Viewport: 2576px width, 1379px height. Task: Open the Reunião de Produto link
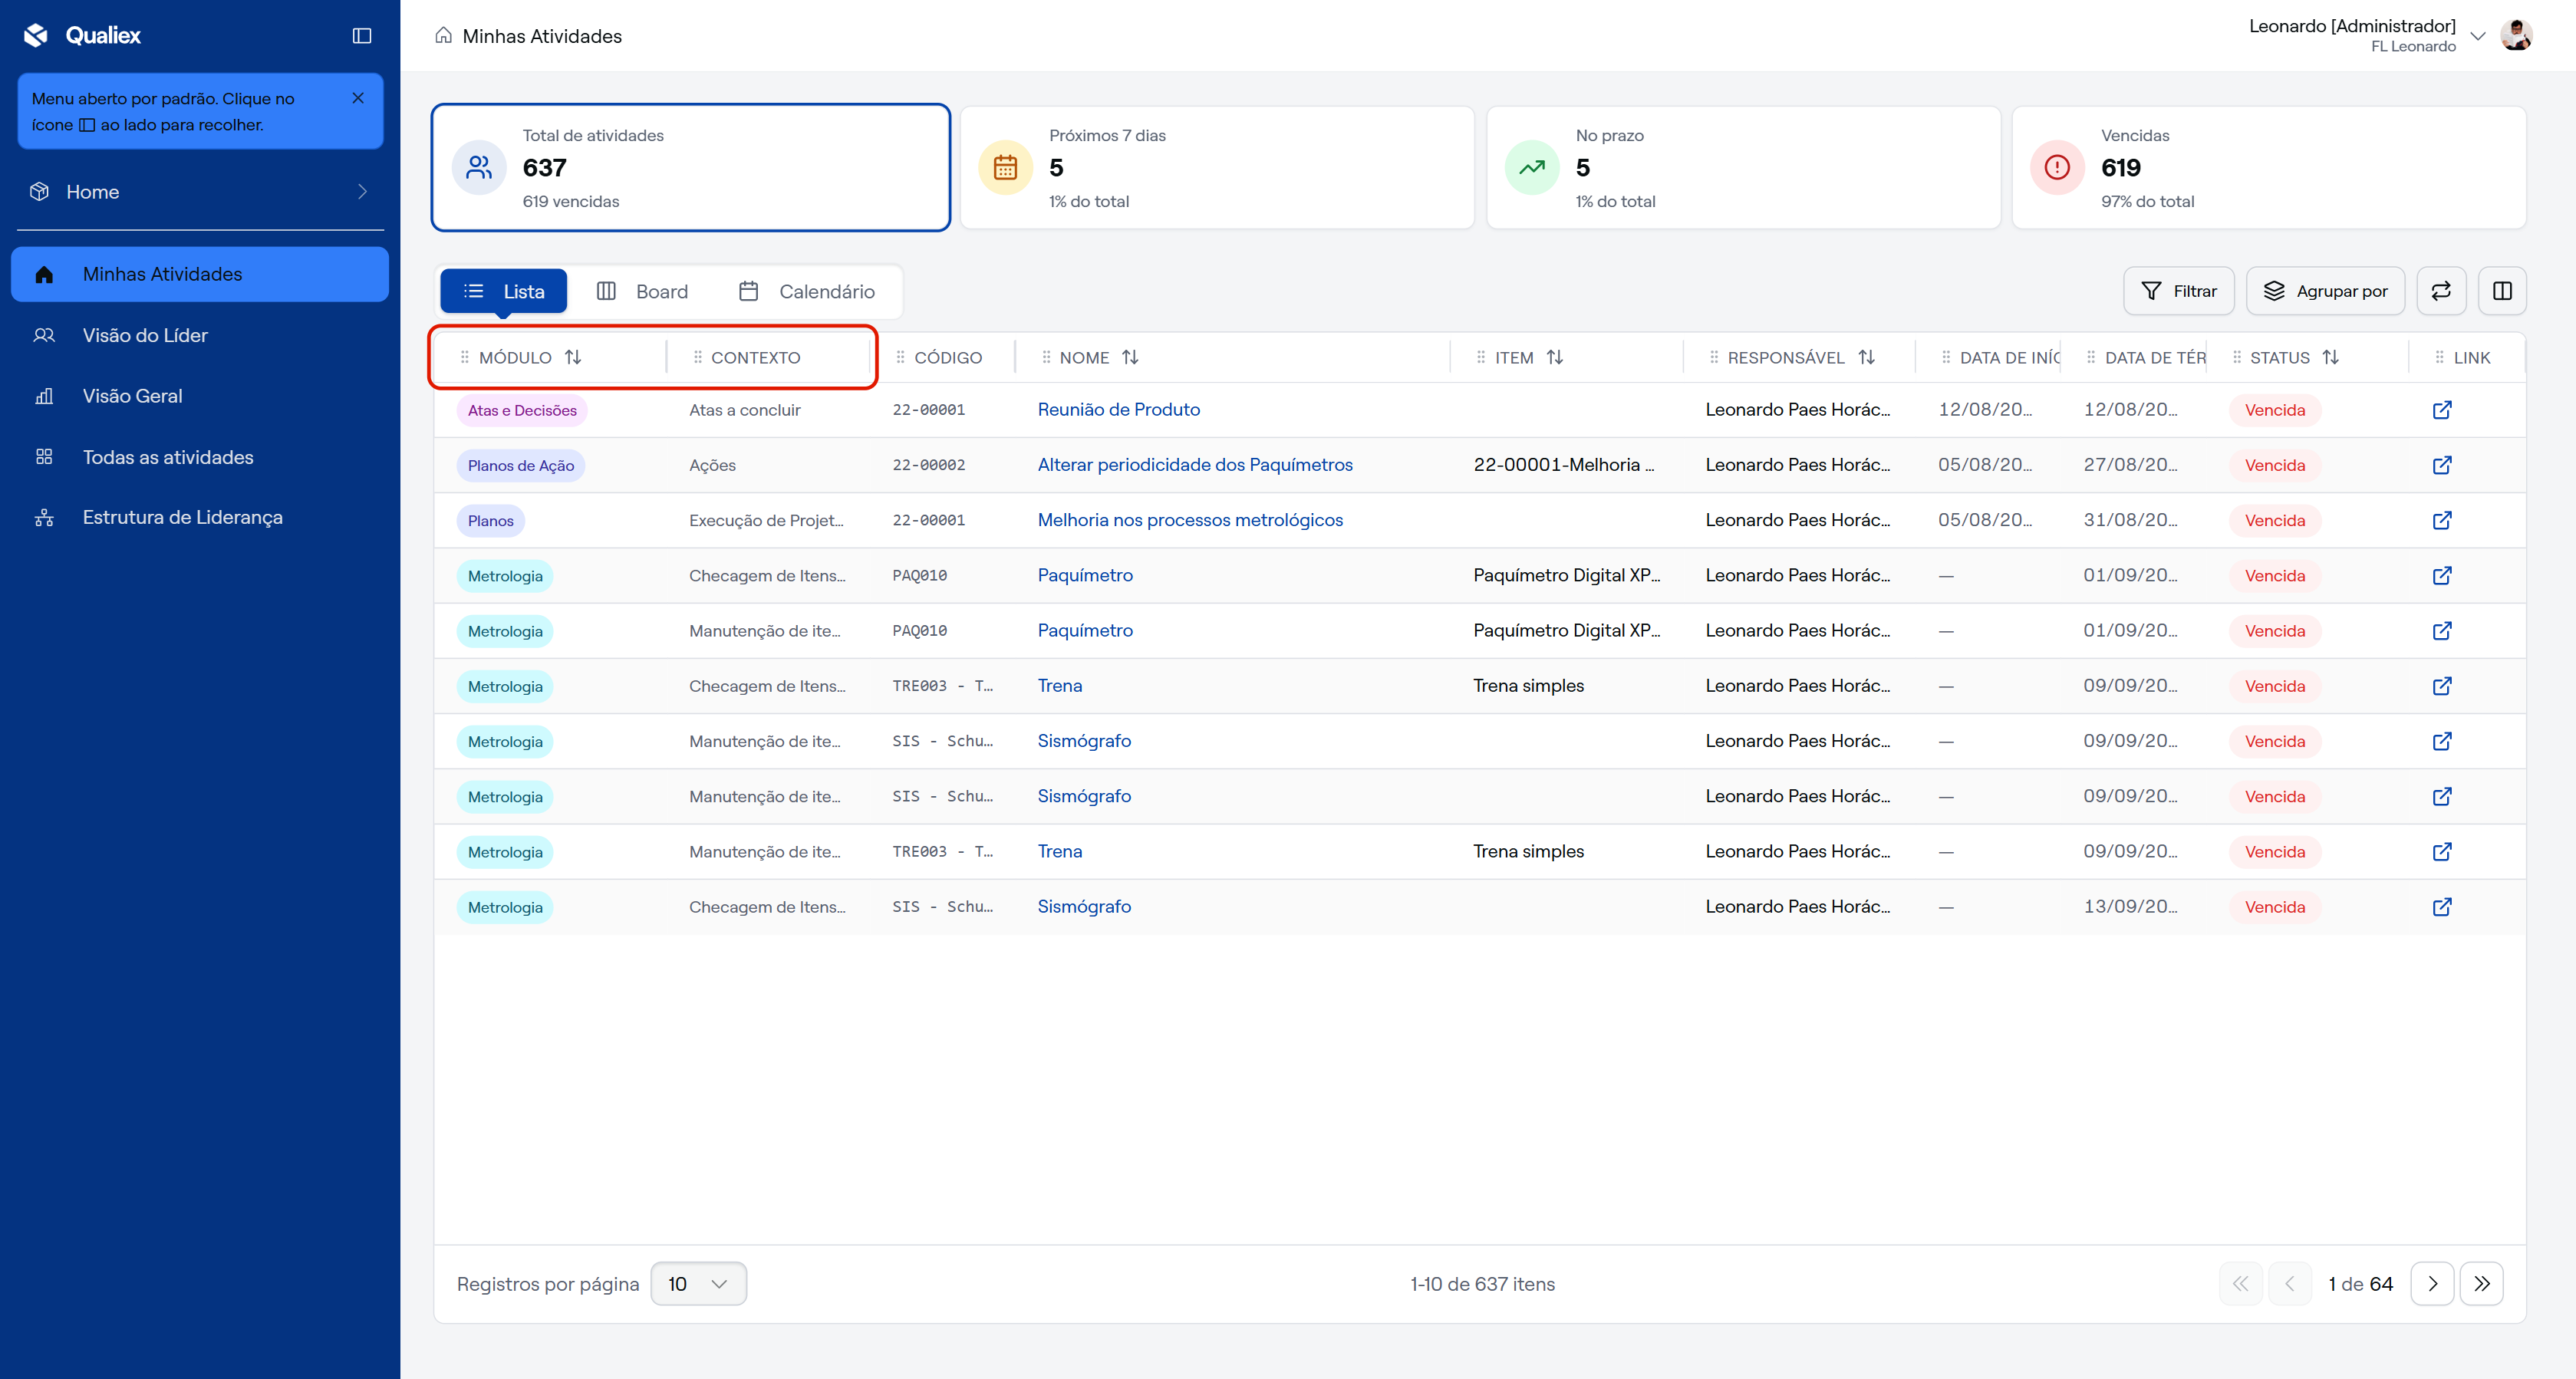pos(1118,409)
